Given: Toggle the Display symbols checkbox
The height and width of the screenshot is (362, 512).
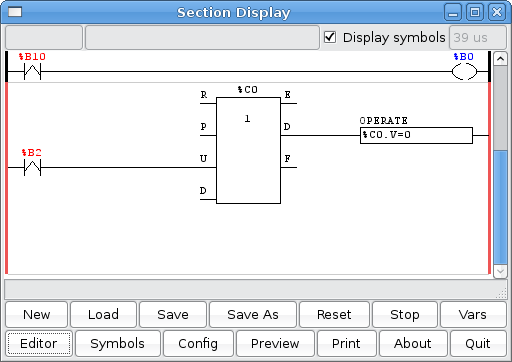Looking at the screenshot, I should click(330, 37).
